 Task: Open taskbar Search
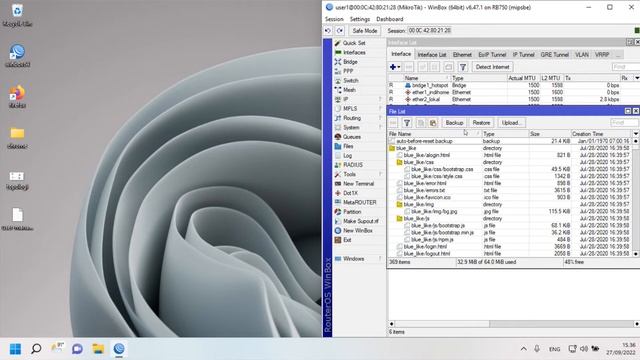(36, 349)
